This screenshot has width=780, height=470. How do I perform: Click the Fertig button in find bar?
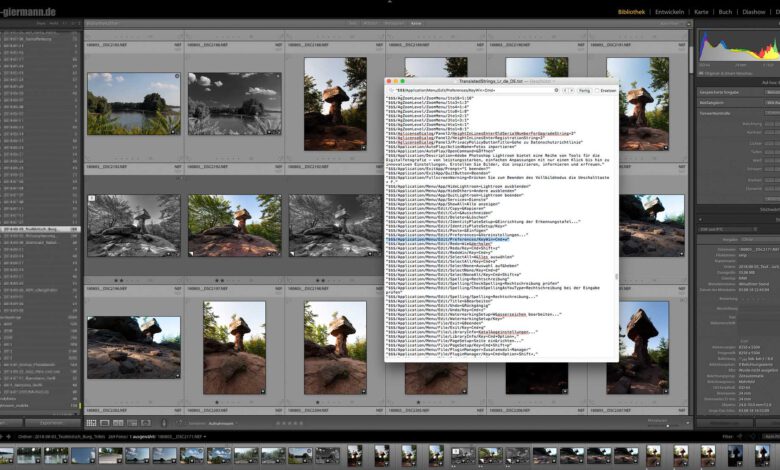click(582, 90)
